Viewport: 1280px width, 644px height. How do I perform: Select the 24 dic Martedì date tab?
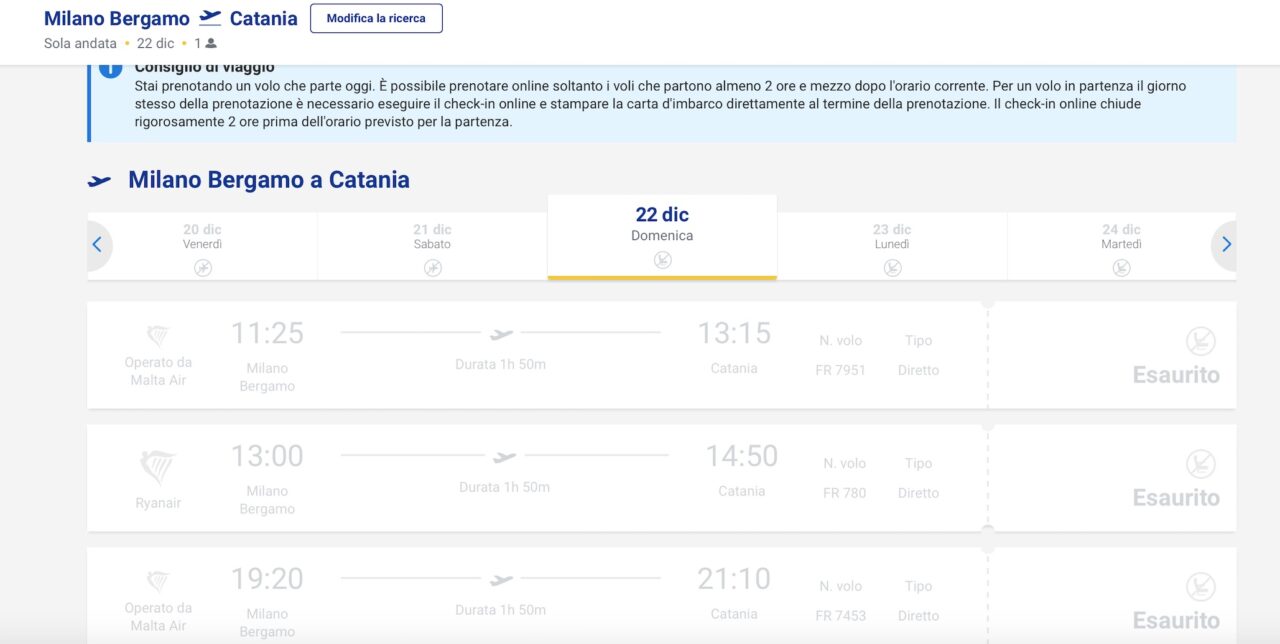[x=1121, y=247]
